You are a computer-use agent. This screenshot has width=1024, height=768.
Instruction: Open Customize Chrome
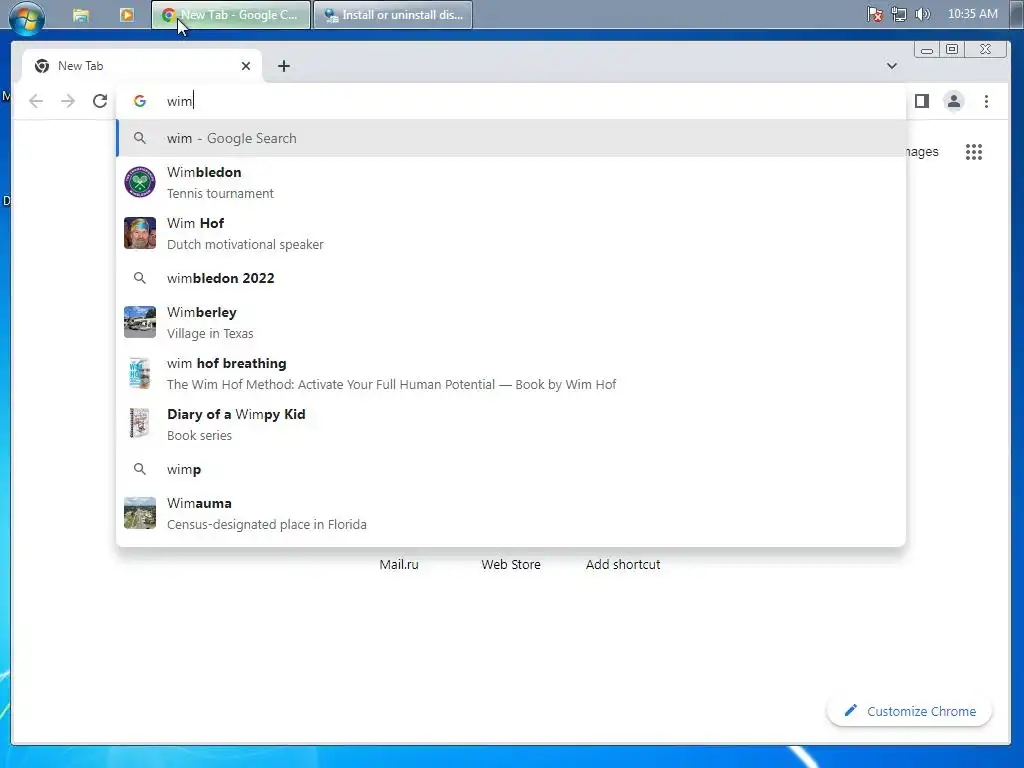(910, 711)
